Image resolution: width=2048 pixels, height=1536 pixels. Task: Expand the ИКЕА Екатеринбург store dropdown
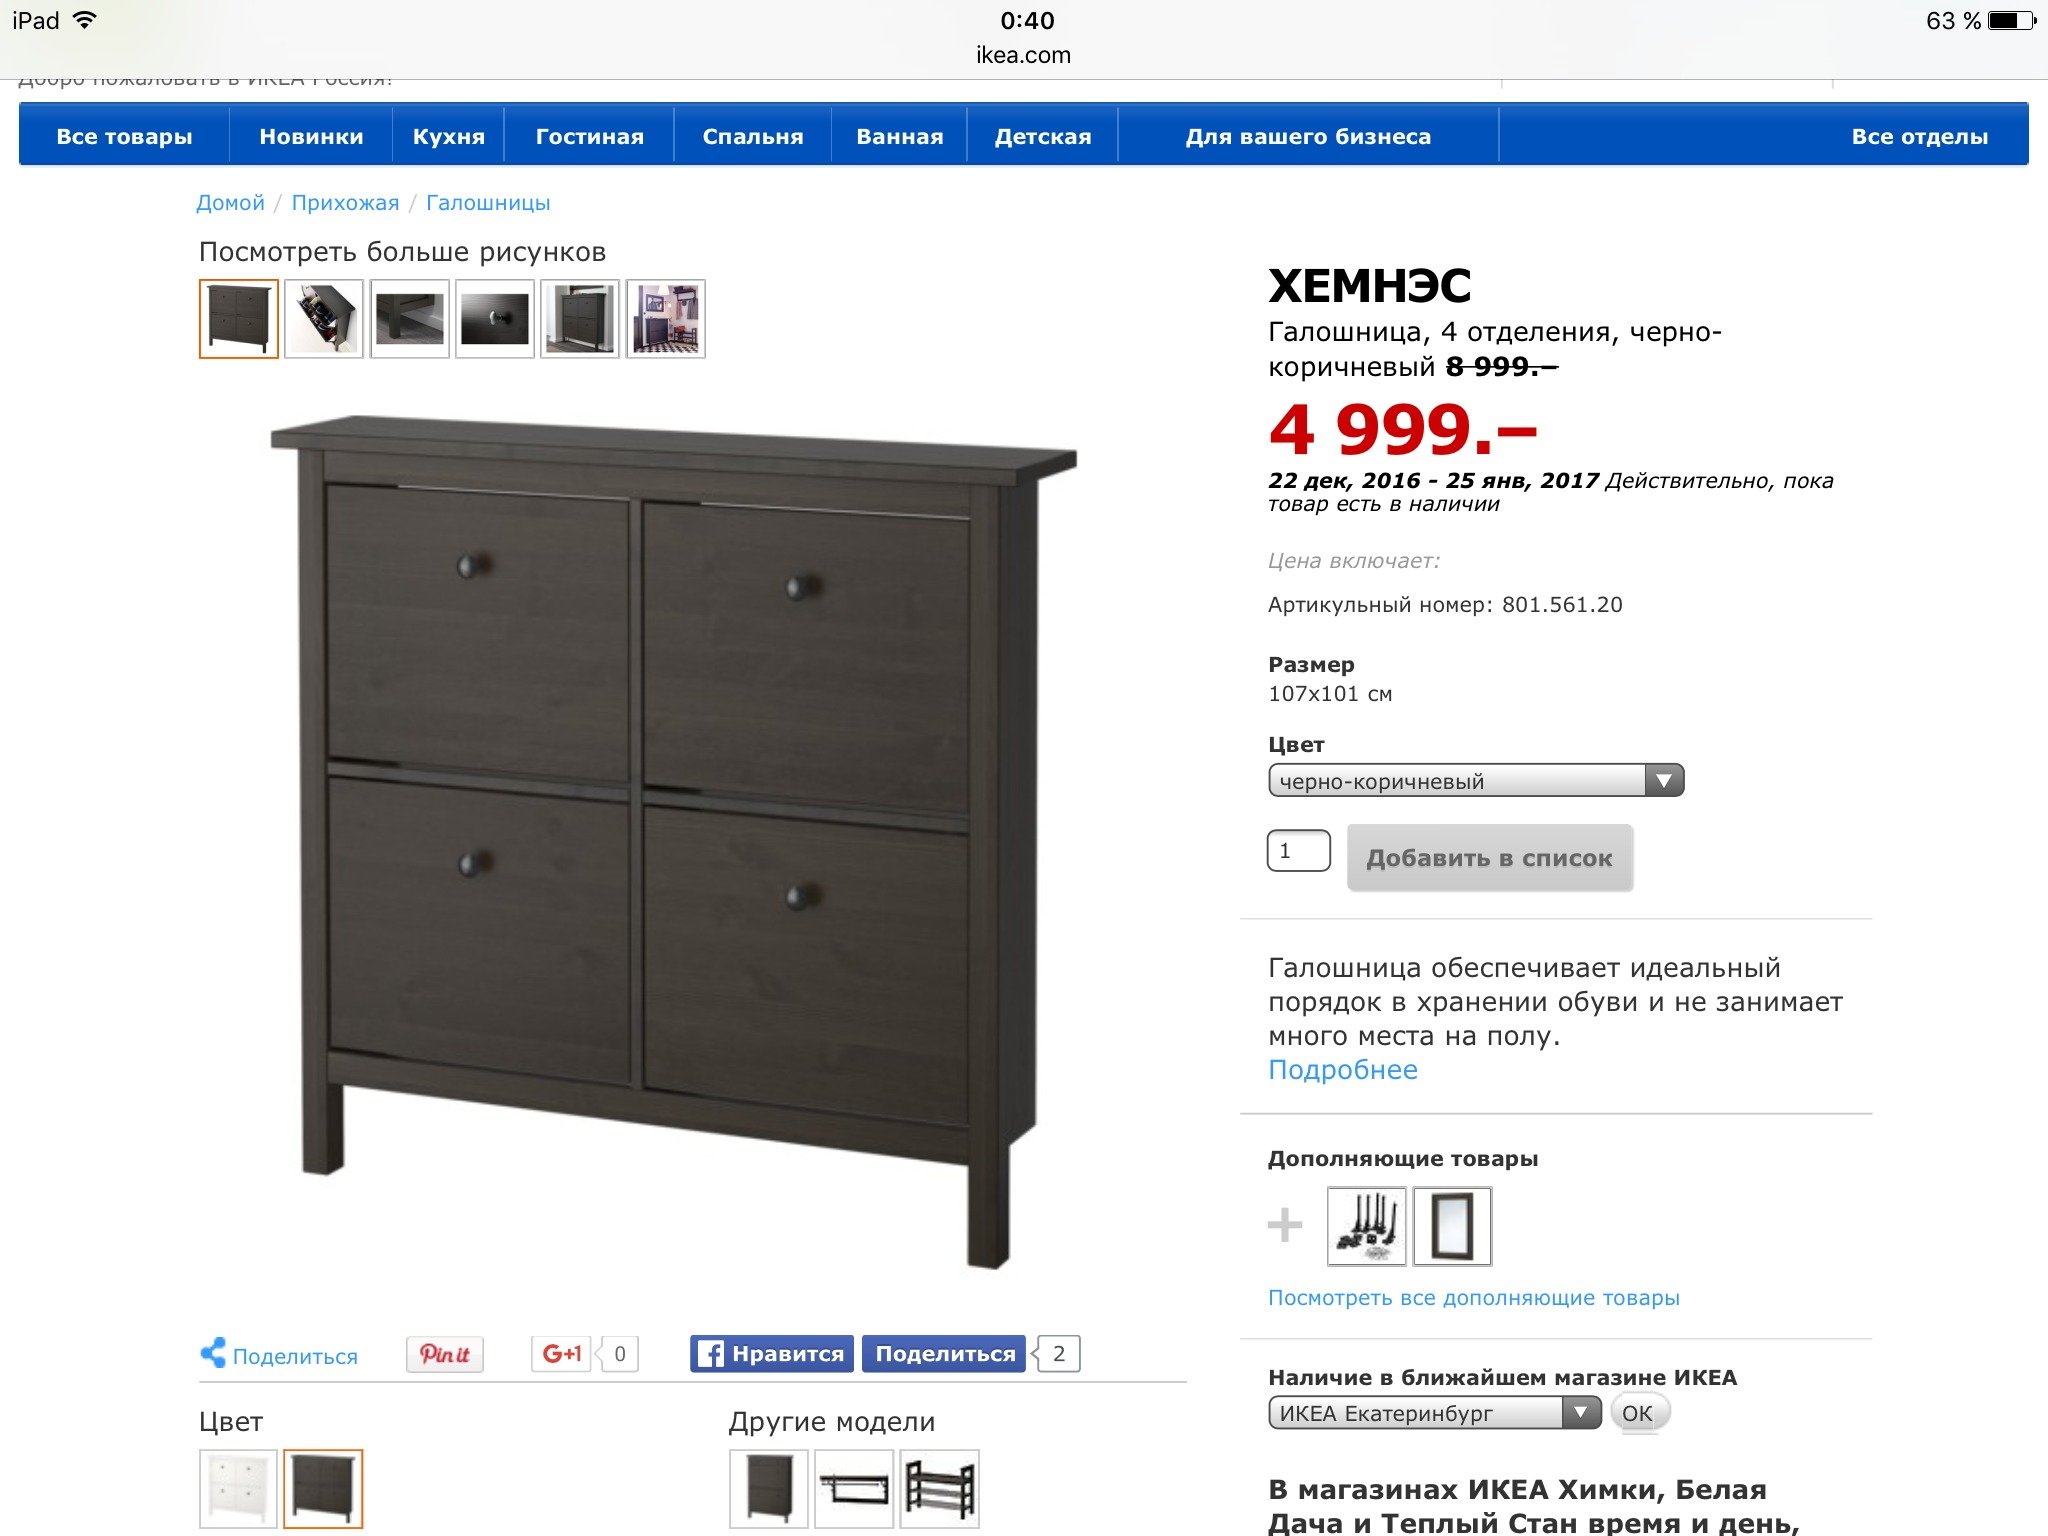click(x=1434, y=1413)
